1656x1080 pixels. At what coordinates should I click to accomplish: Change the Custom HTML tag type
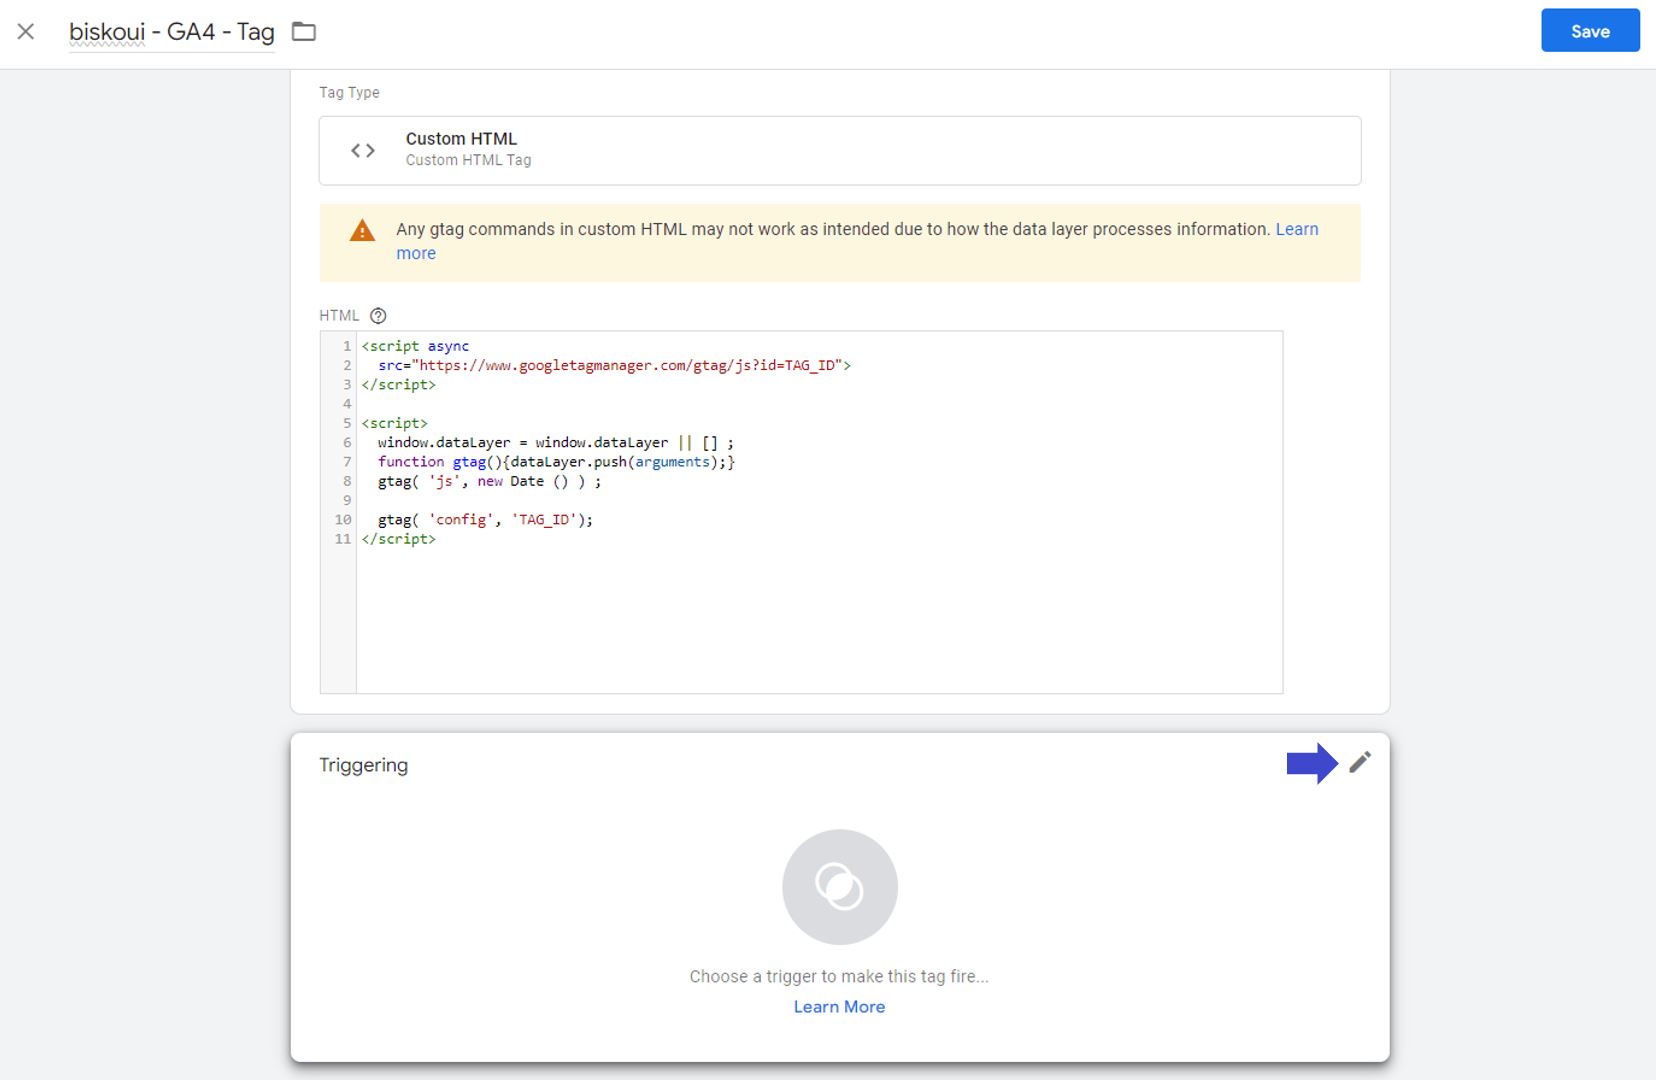coord(839,150)
